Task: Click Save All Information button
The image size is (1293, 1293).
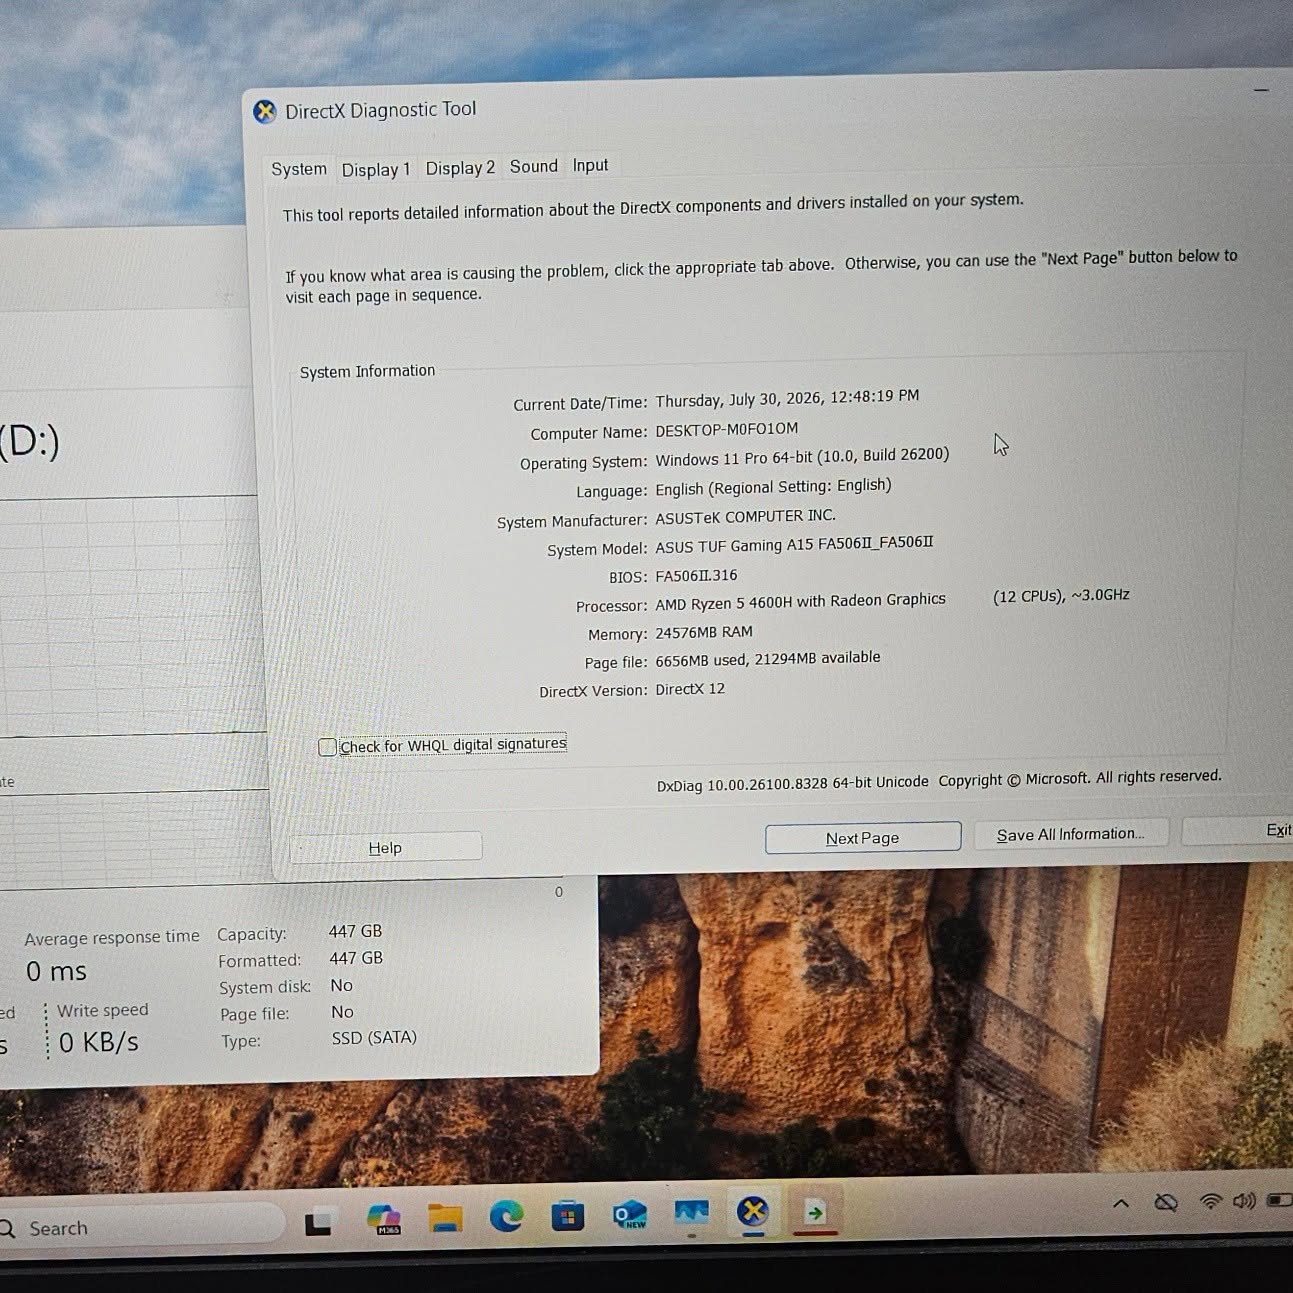Action: (x=1070, y=834)
